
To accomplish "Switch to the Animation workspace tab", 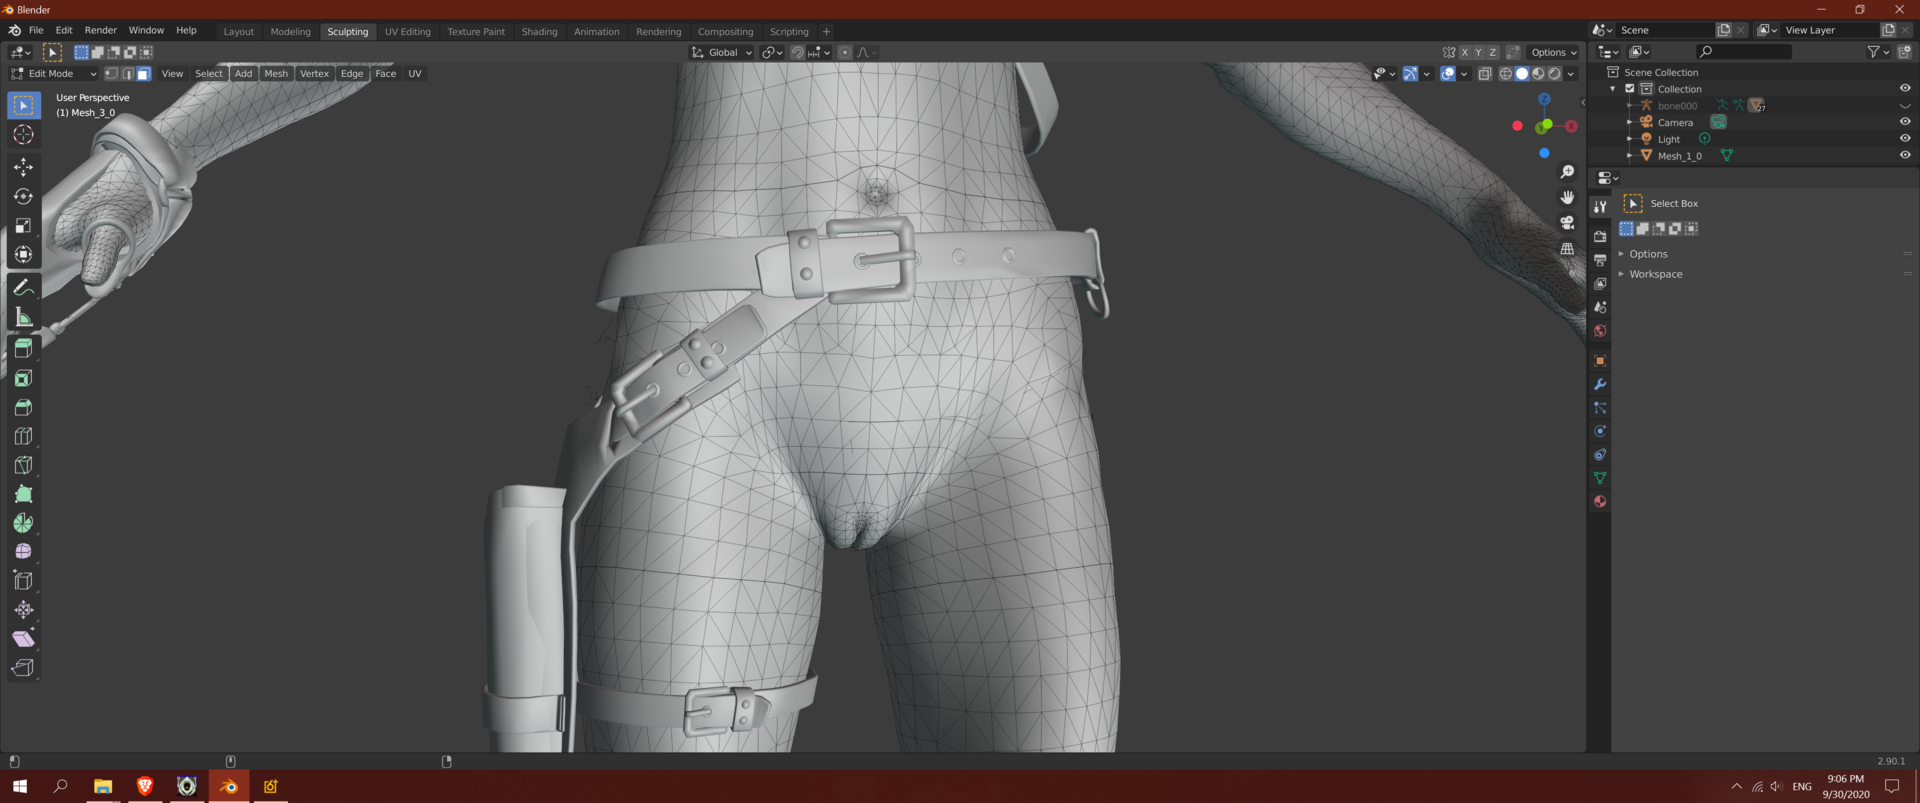I will pos(596,32).
